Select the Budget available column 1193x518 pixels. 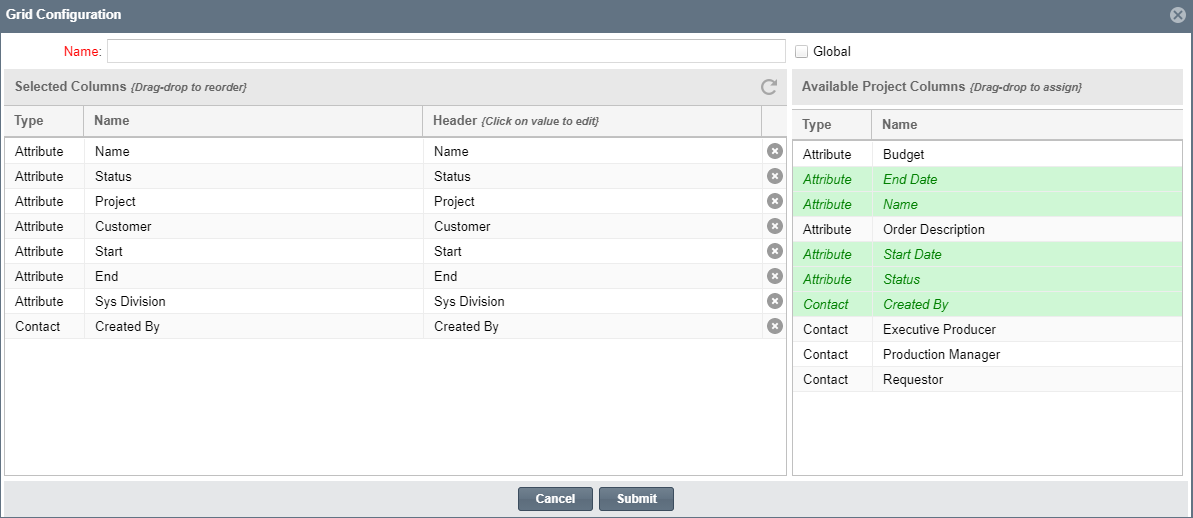point(988,154)
